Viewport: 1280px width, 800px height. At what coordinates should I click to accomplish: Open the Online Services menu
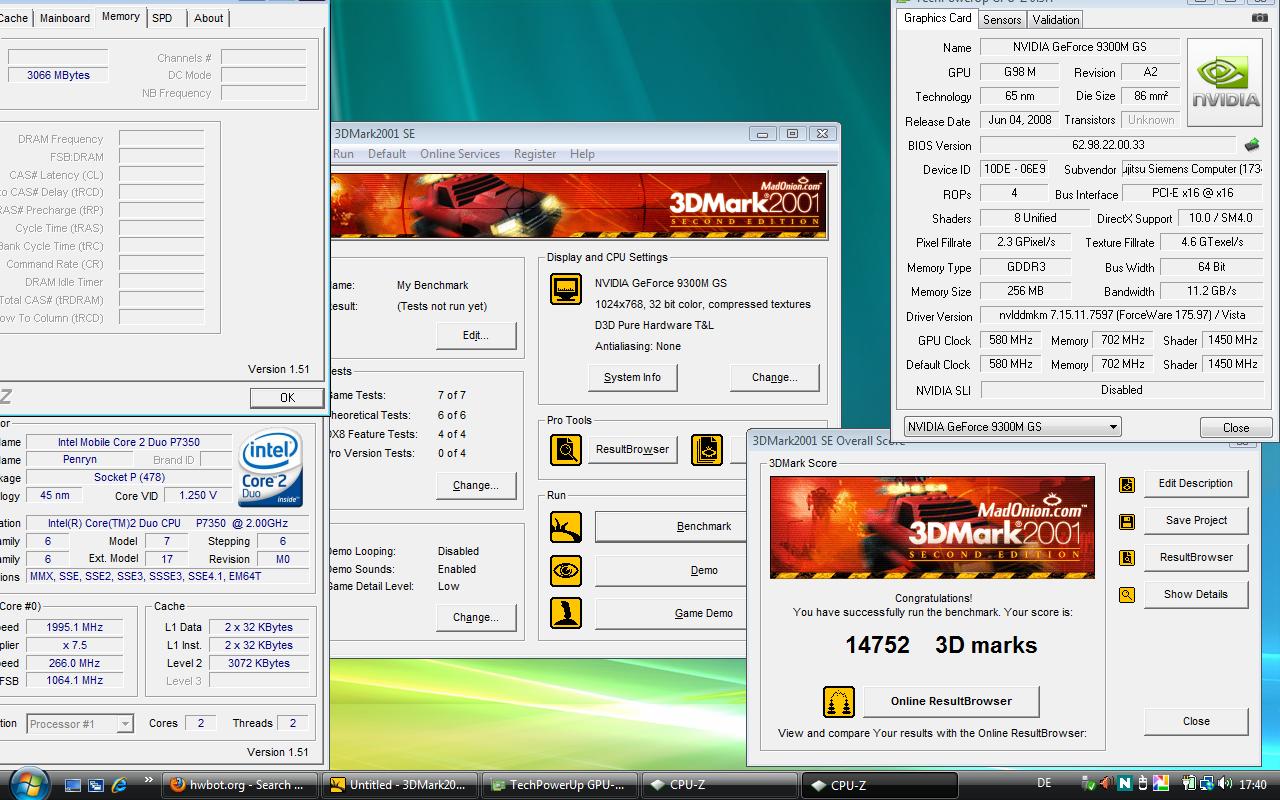(460, 154)
